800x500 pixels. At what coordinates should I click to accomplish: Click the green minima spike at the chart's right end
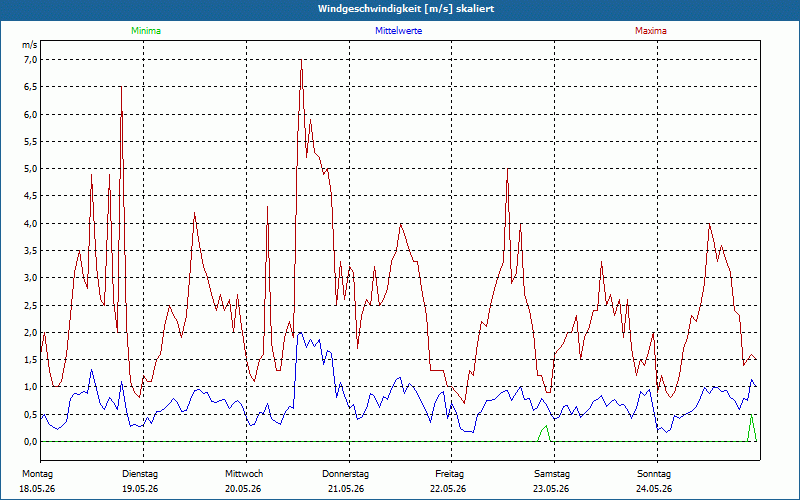[752, 428]
